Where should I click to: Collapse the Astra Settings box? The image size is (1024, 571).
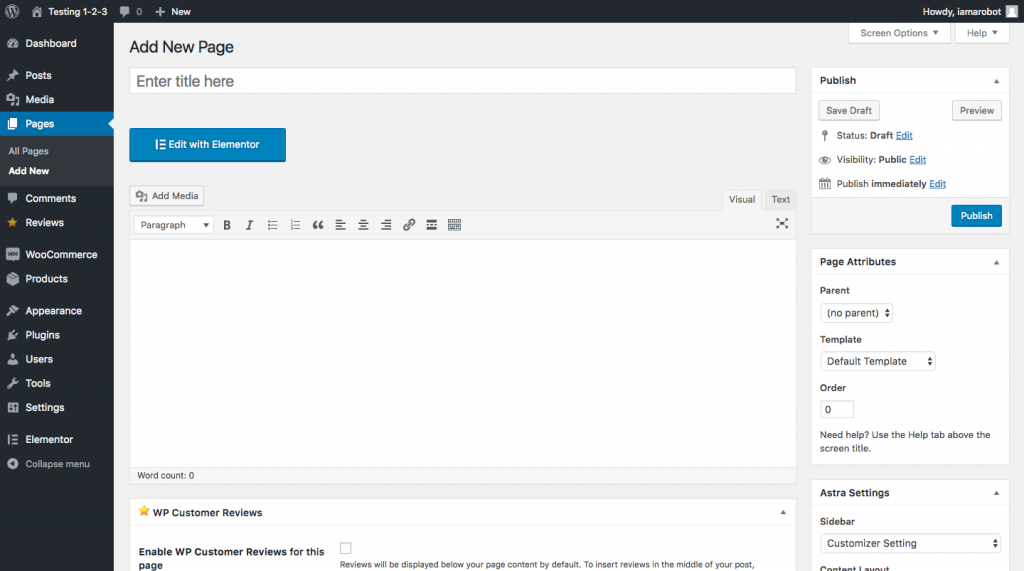point(996,493)
